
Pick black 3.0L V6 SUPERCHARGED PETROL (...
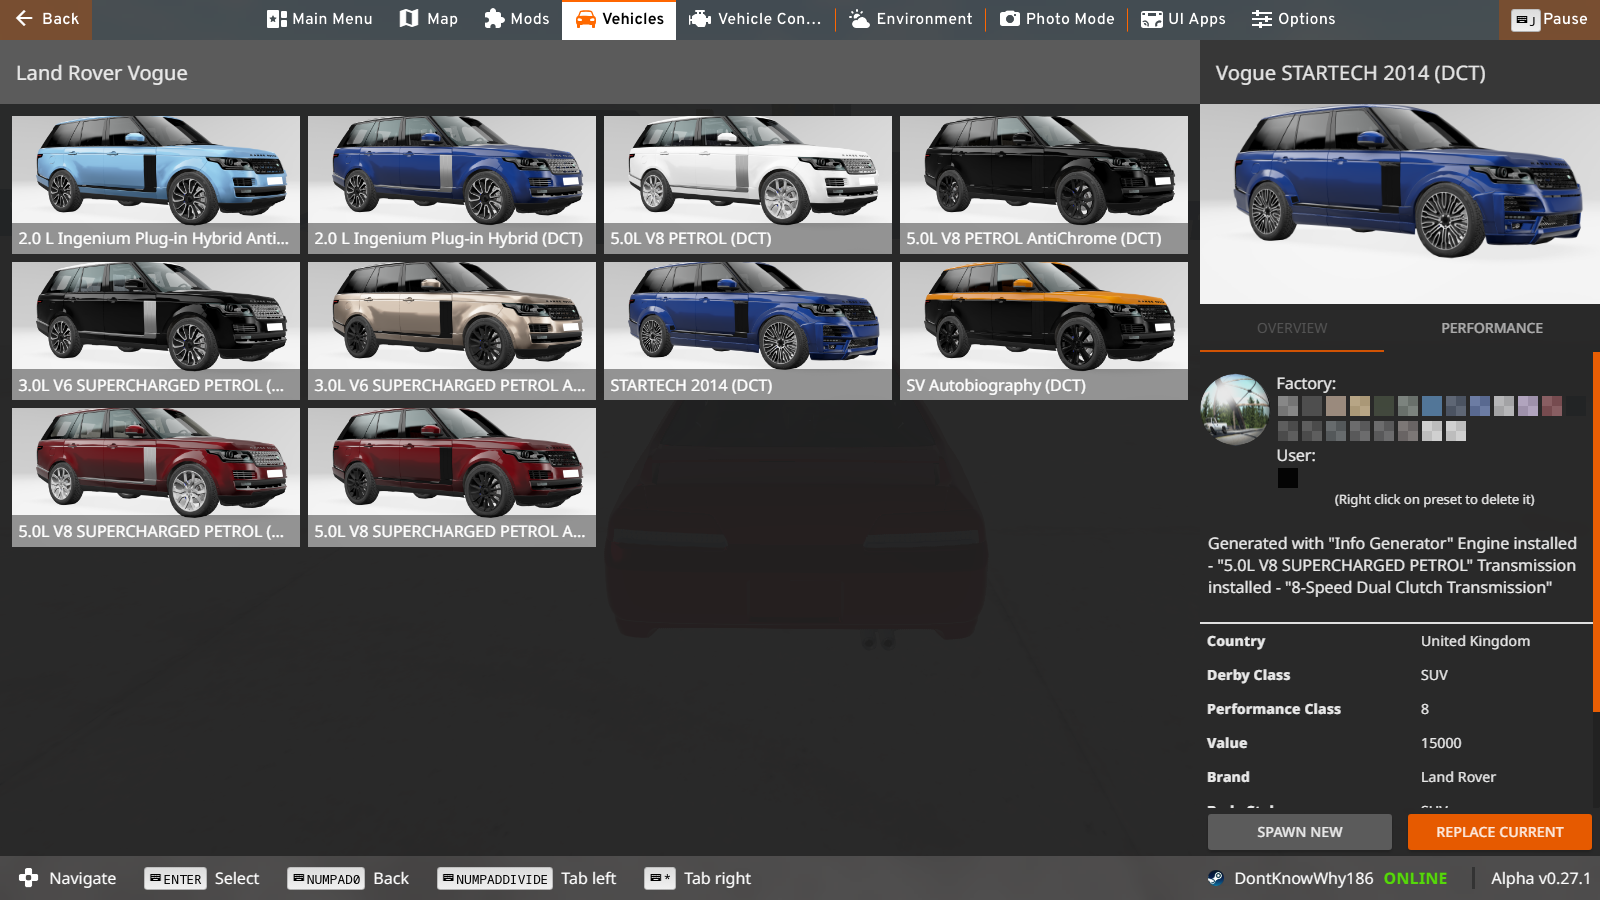[x=156, y=331]
